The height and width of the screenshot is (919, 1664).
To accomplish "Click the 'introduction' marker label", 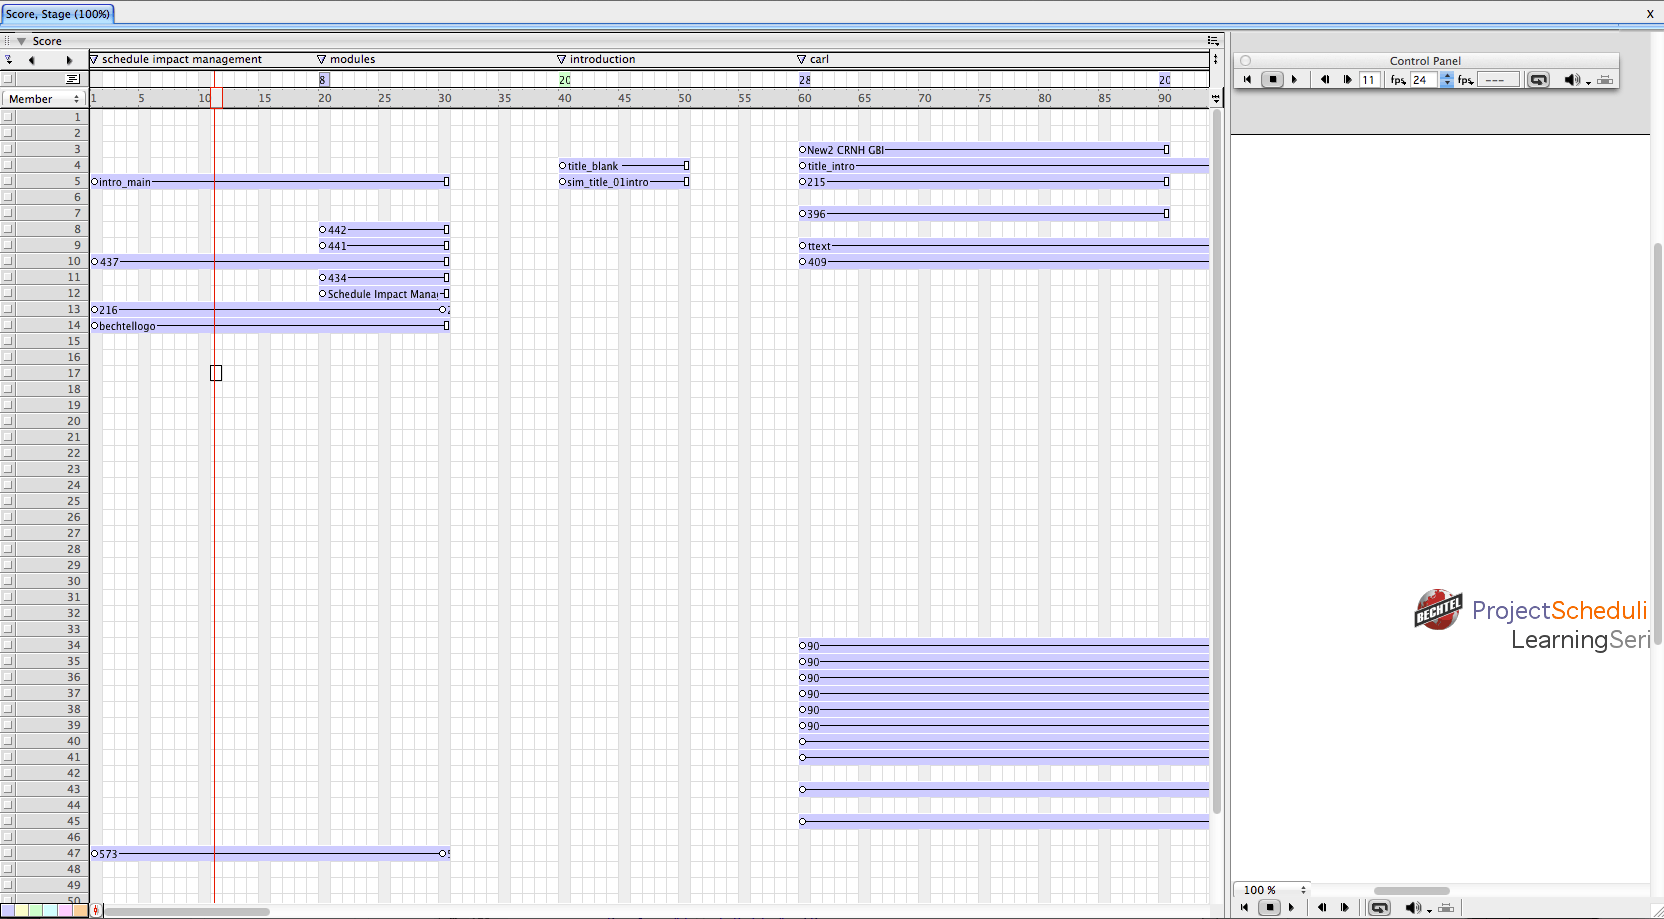I will 602,59.
